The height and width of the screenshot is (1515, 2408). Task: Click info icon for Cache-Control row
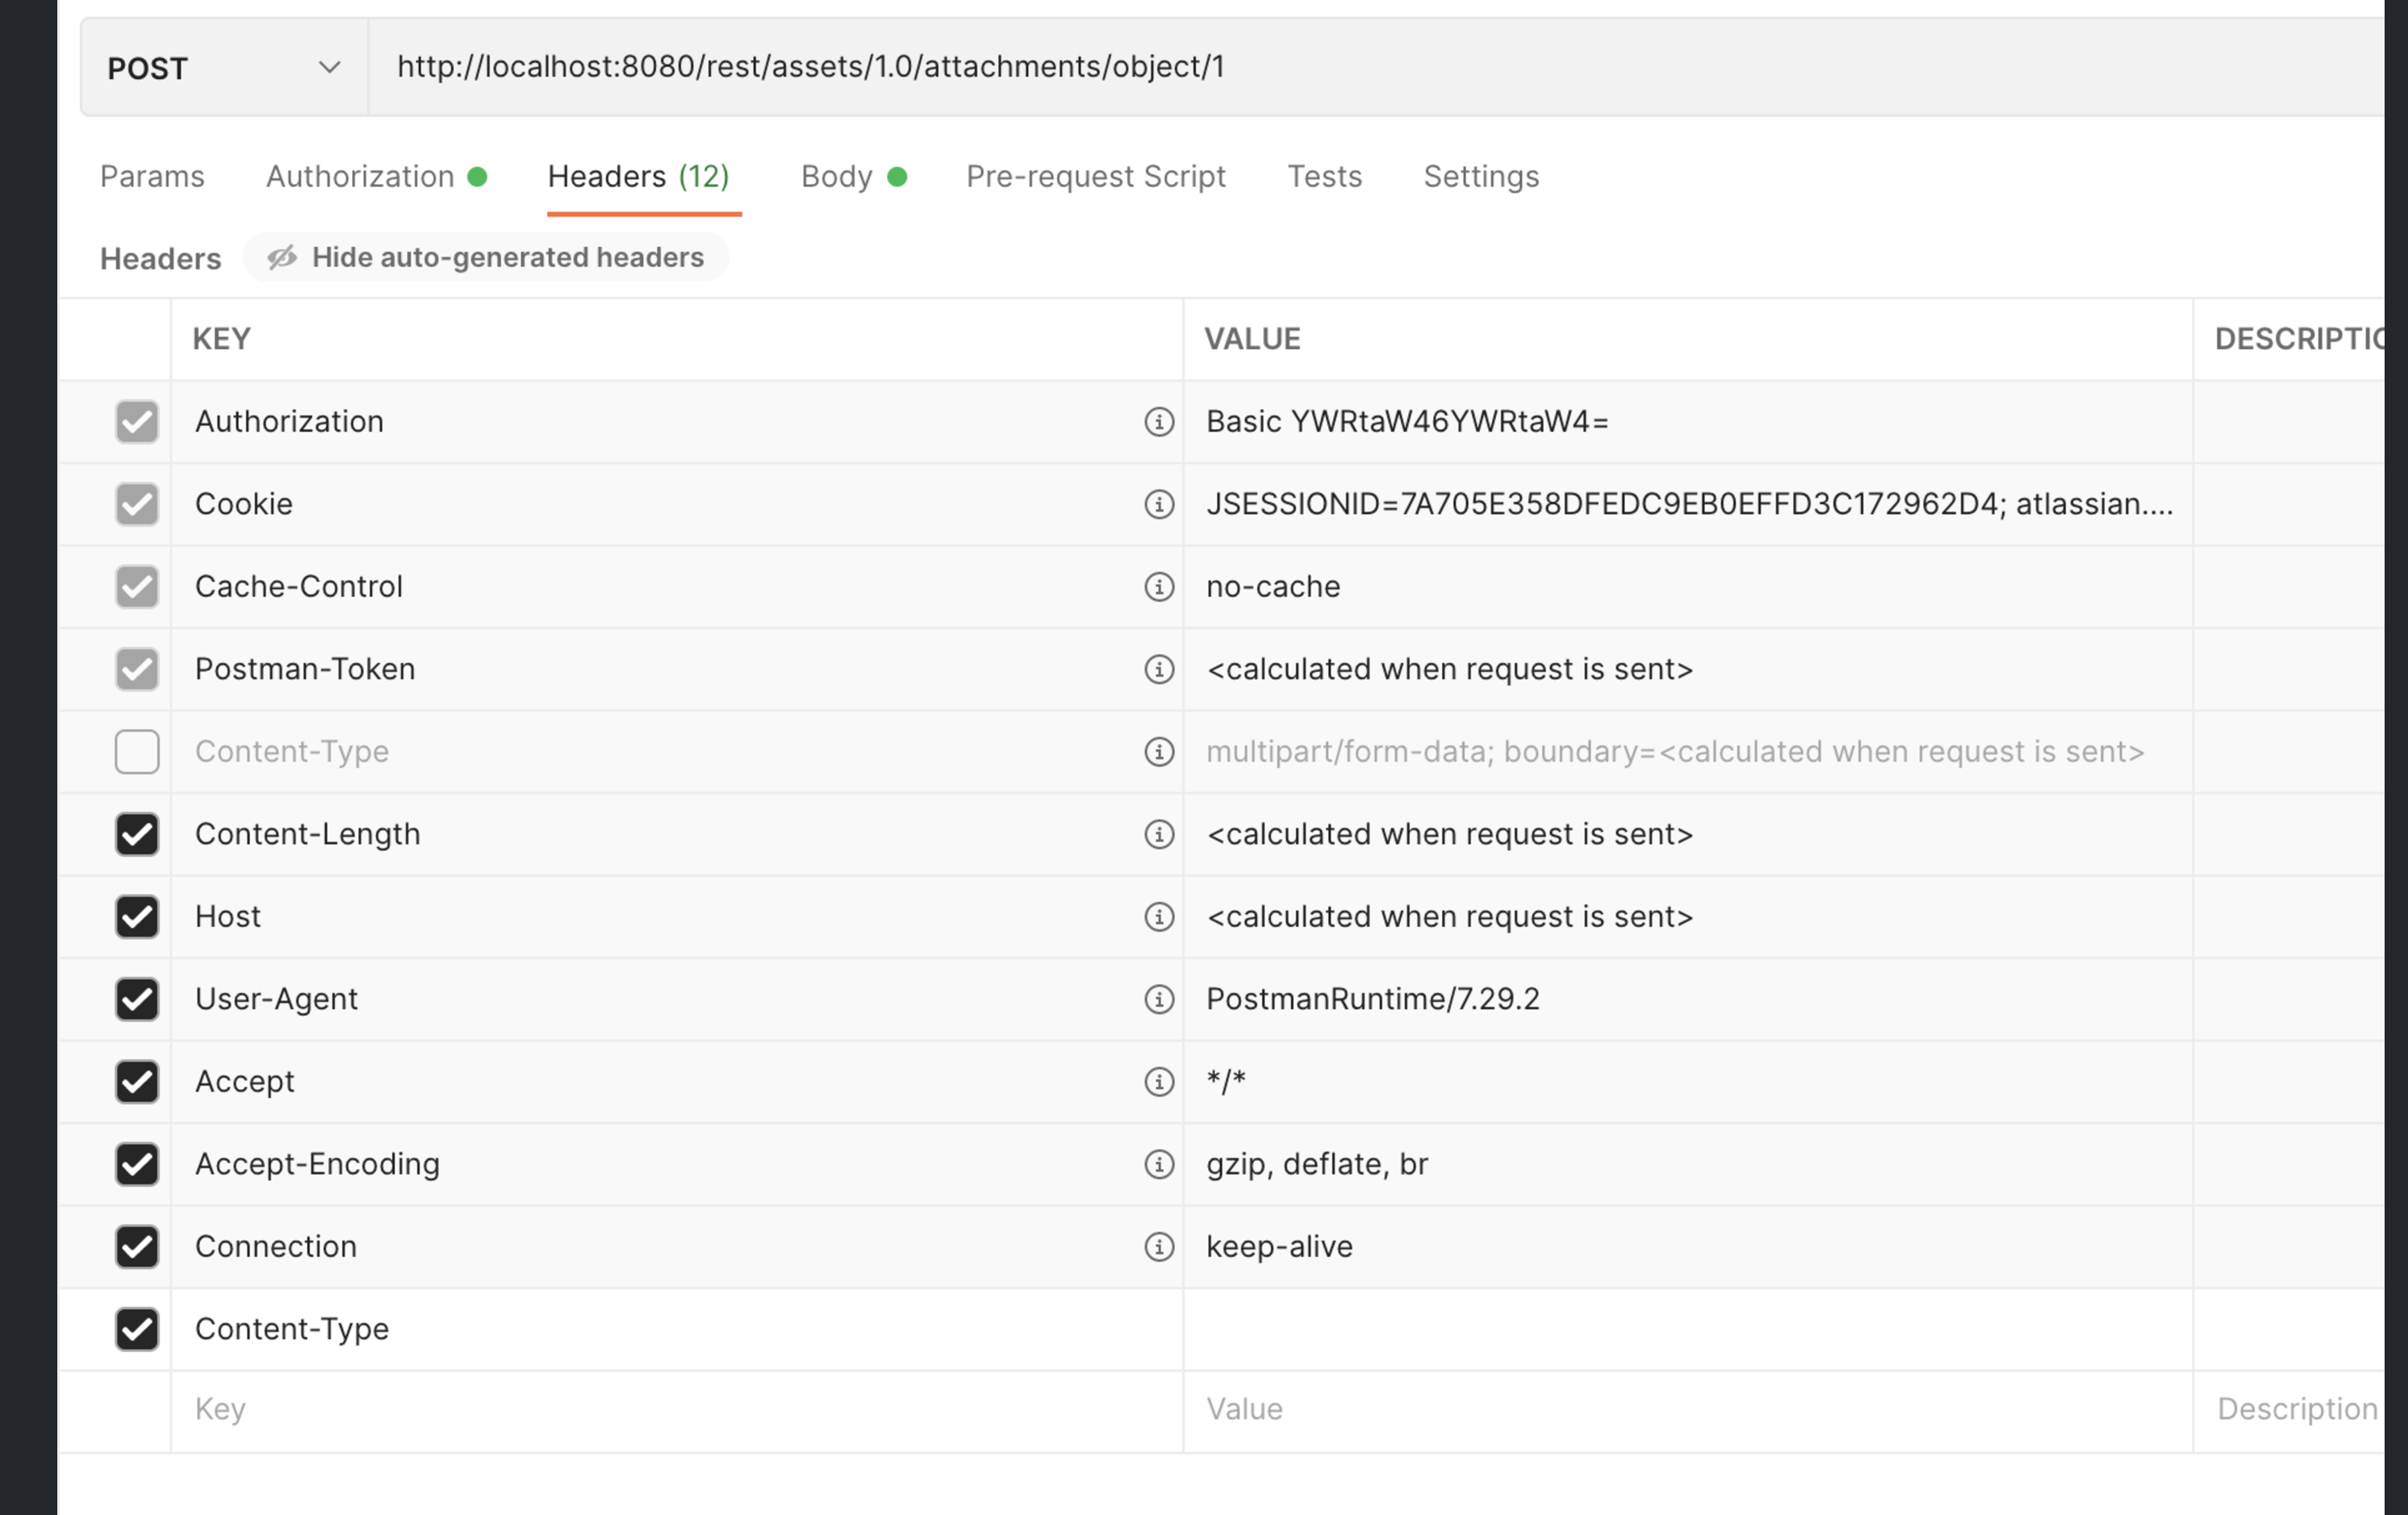coord(1158,587)
